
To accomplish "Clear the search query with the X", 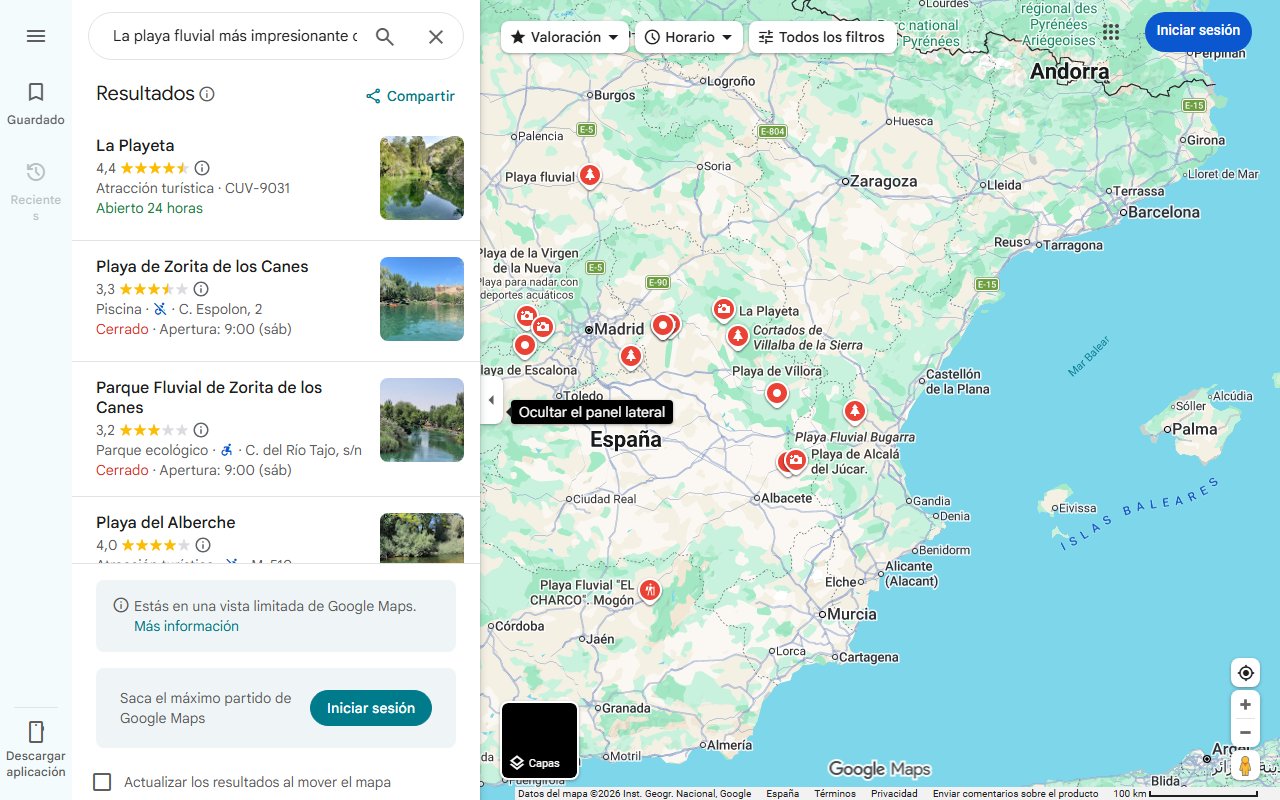I will pyautogui.click(x=436, y=36).
